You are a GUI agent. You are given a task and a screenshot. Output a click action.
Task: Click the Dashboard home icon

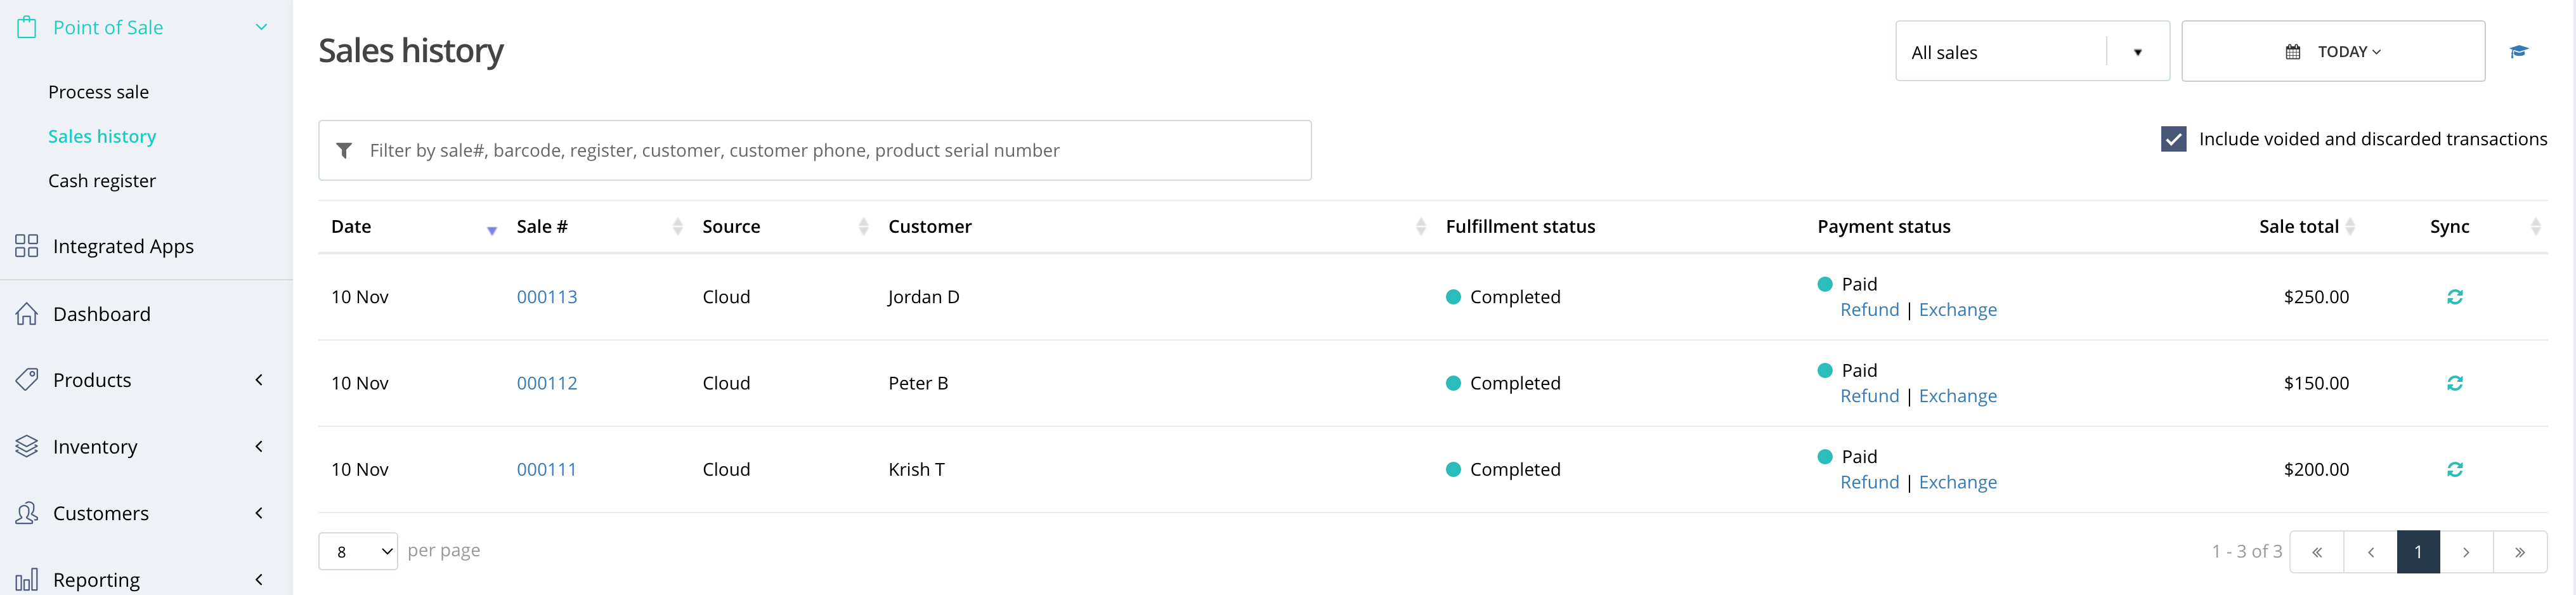point(27,314)
